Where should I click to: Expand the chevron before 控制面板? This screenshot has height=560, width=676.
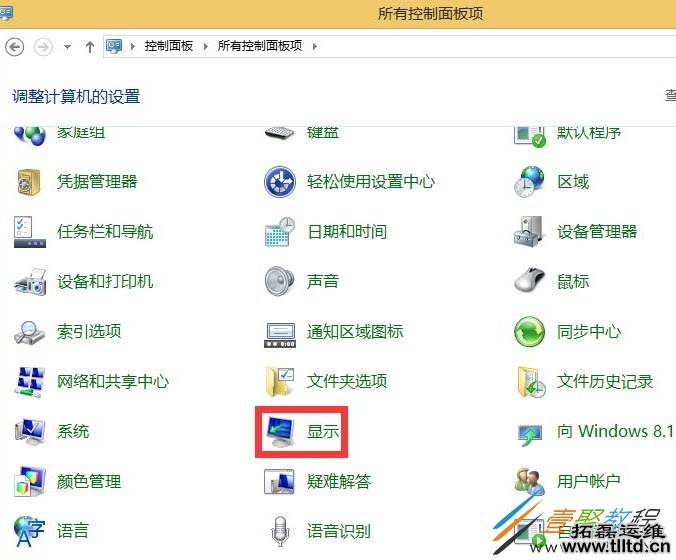[133, 46]
